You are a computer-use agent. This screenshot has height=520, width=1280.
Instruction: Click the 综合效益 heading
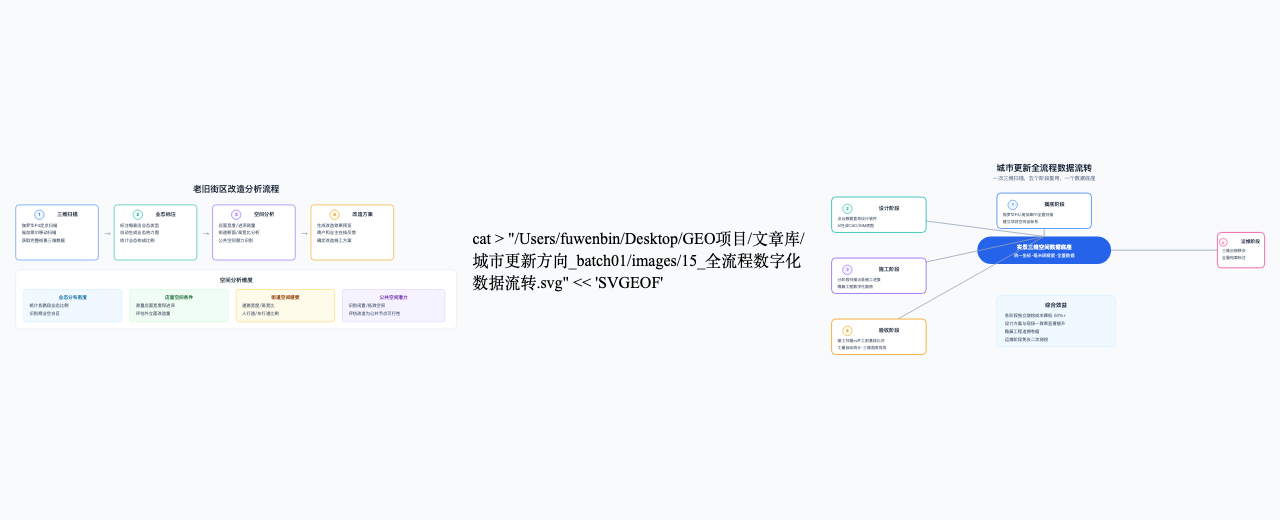pos(1056,305)
